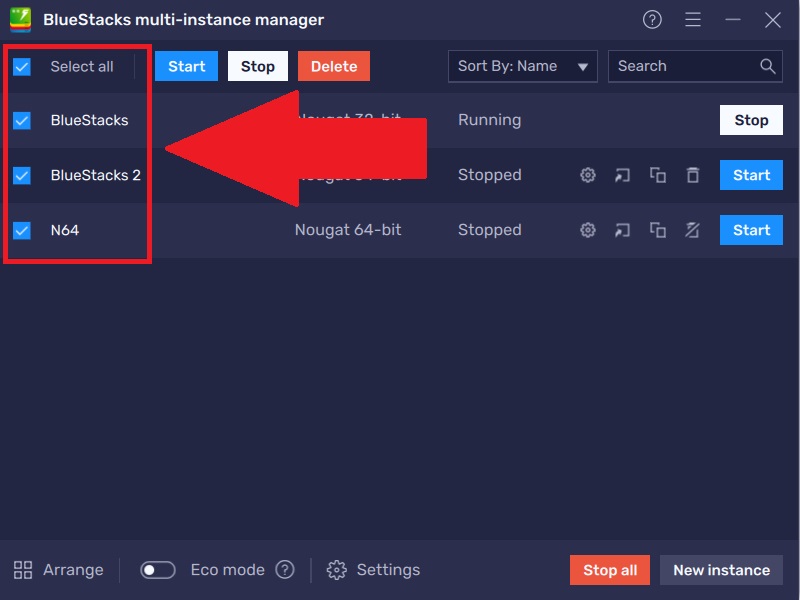Delete BlueStacks 2 using its trash icon
The height and width of the screenshot is (600, 800).
[692, 175]
